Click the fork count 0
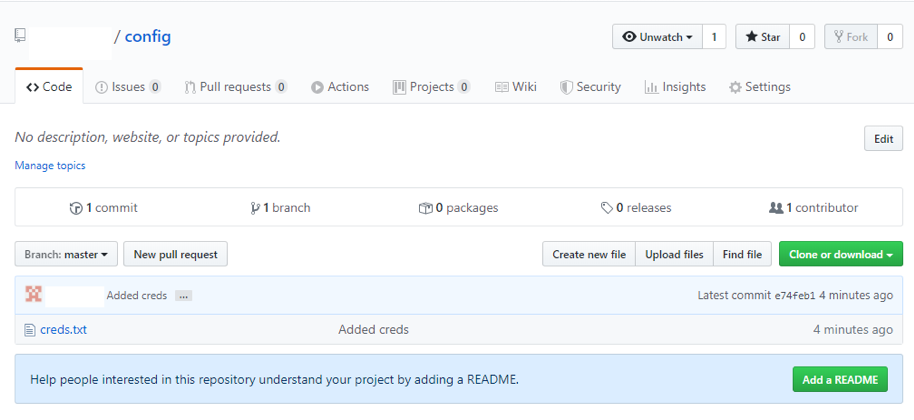Image resolution: width=914 pixels, height=420 pixels. pyautogui.click(x=890, y=37)
